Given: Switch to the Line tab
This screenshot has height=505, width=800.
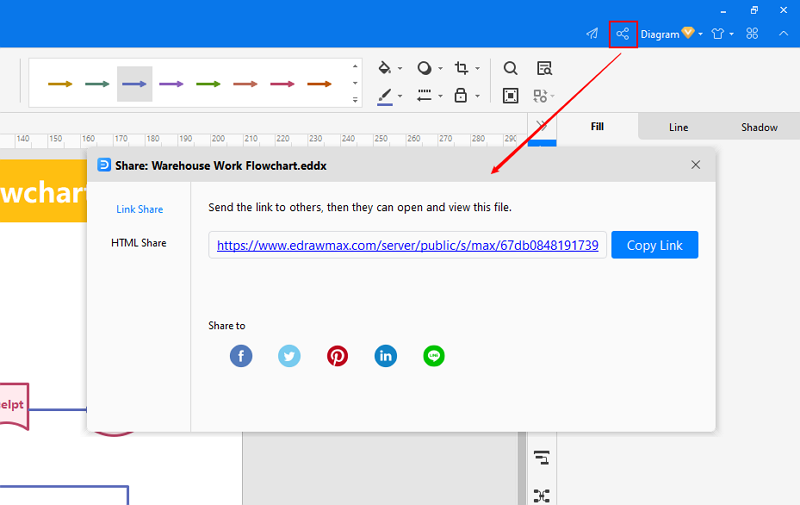Looking at the screenshot, I should pyautogui.click(x=679, y=127).
